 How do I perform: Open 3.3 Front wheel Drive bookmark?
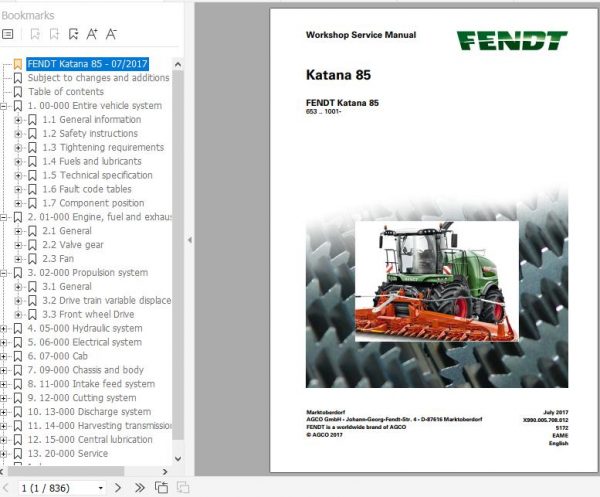click(88, 314)
